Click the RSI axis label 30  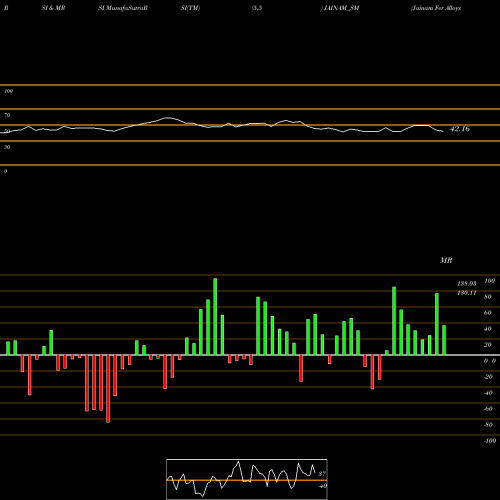pyautogui.click(x=7, y=147)
